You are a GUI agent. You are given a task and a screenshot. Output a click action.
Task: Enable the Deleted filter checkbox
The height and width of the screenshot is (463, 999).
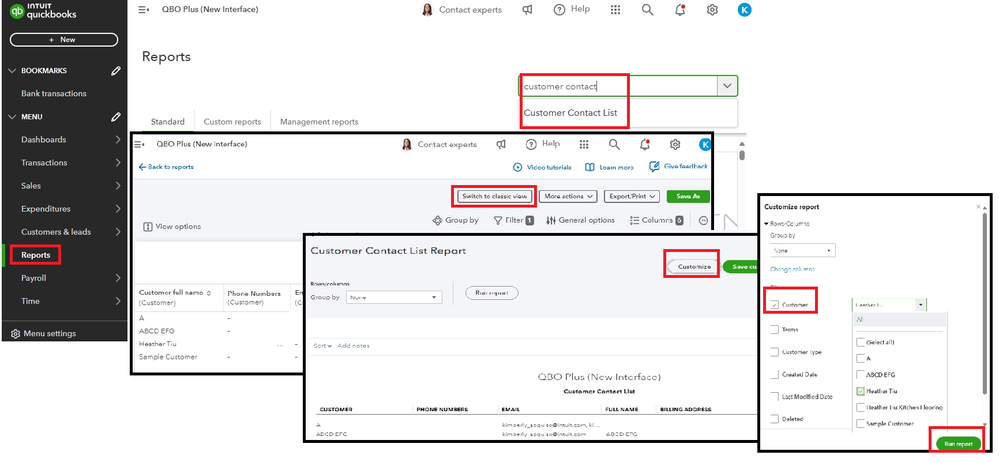pyautogui.click(x=774, y=419)
